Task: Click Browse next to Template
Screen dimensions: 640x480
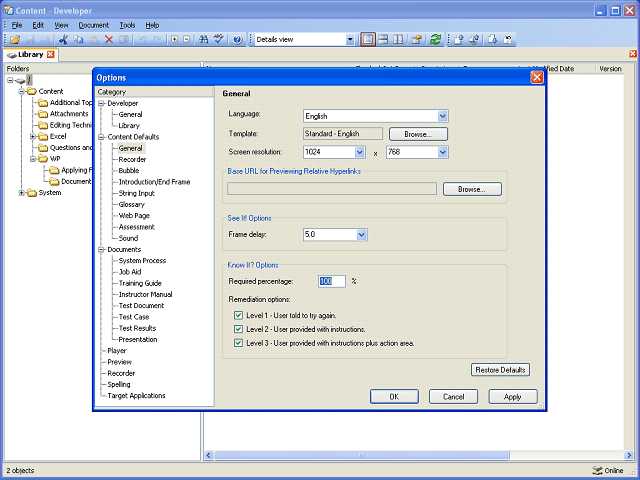Action: click(418, 134)
